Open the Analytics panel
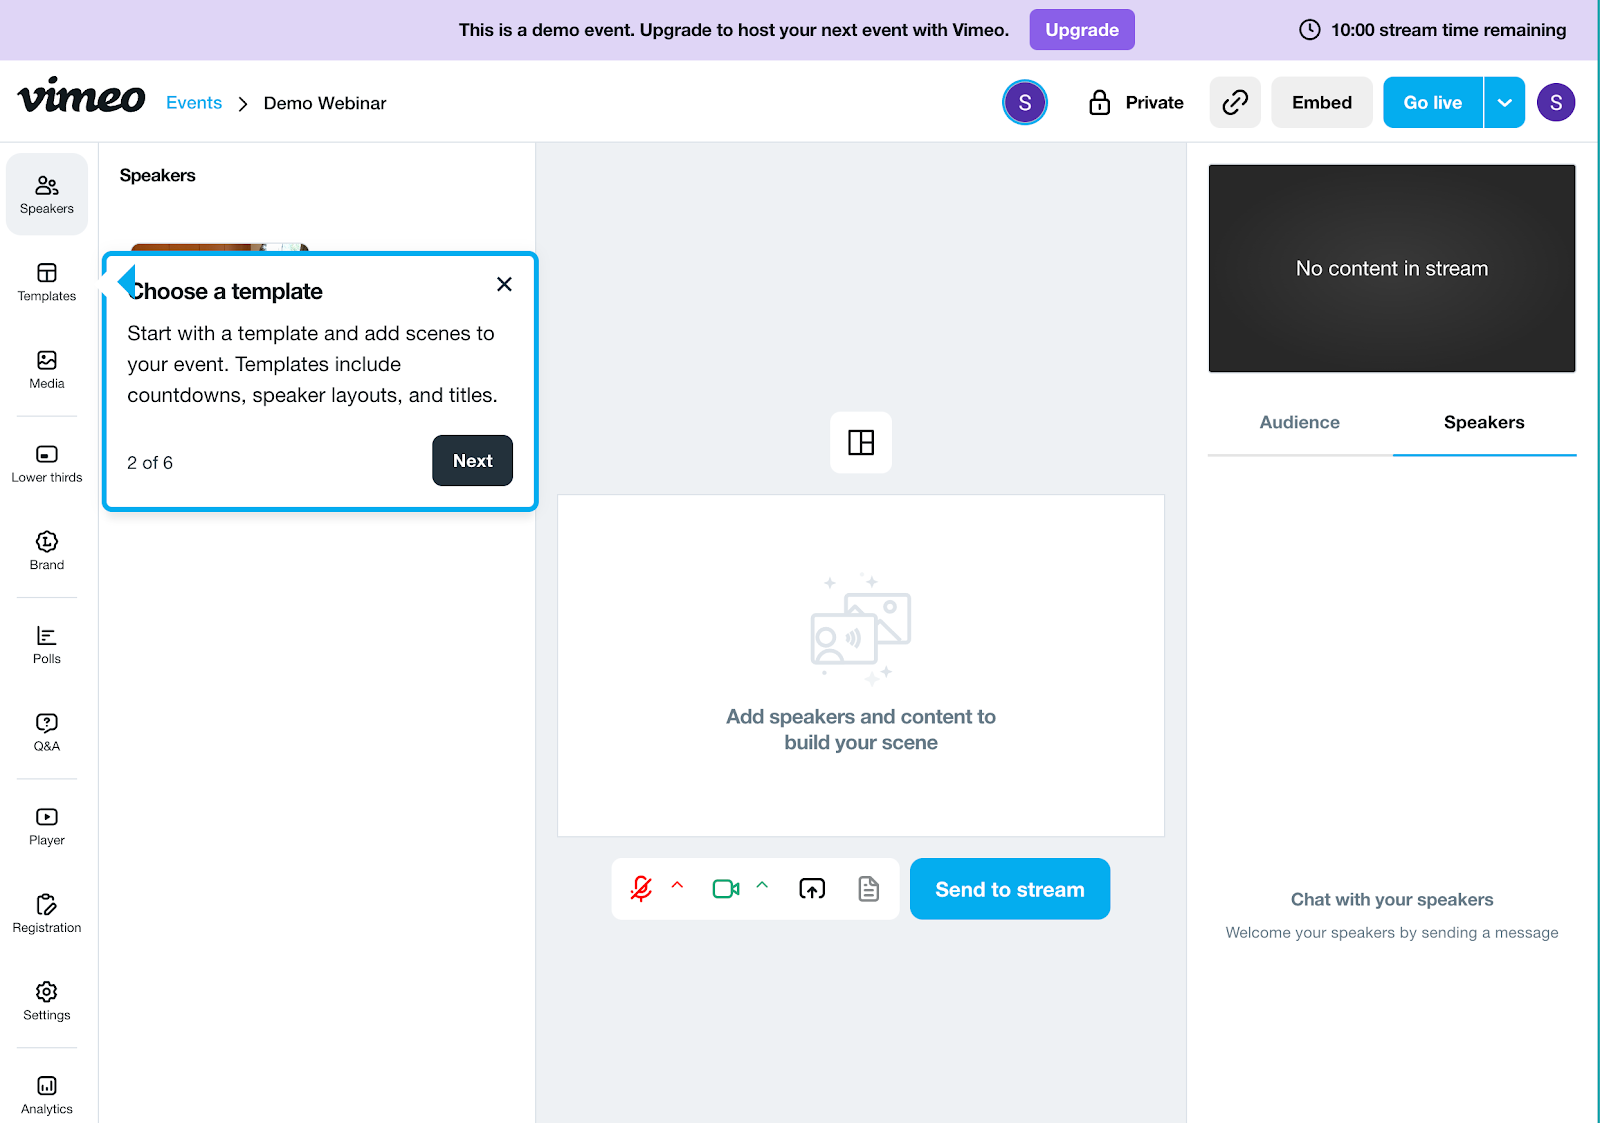1600x1123 pixels. [x=46, y=1092]
